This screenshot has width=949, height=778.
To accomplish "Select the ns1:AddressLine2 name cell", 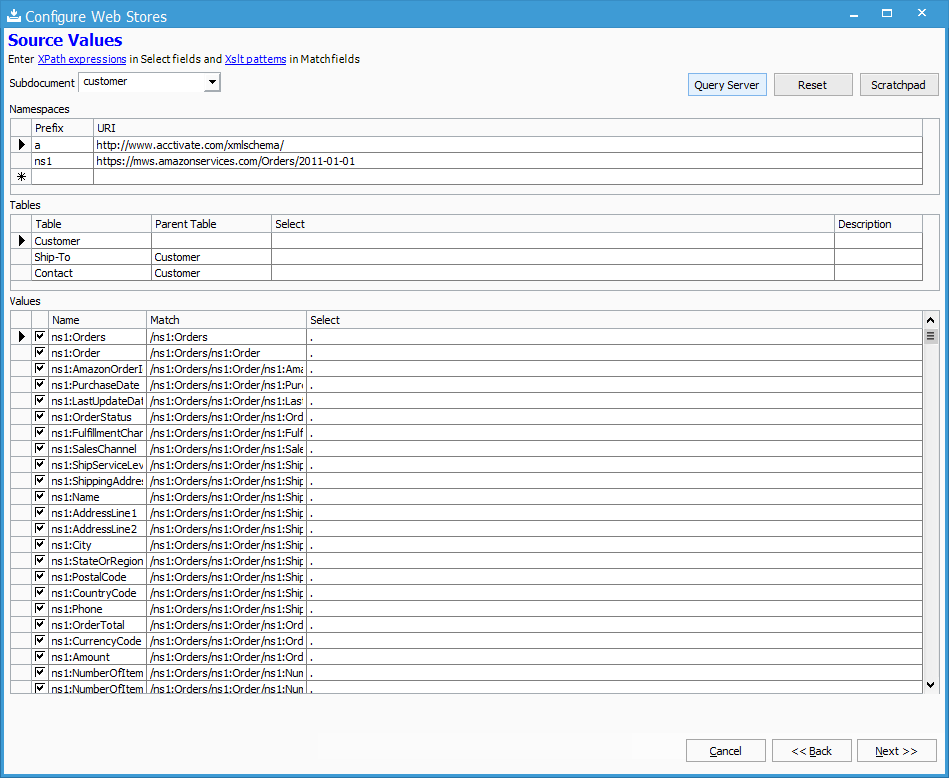I will click(x=97, y=529).
